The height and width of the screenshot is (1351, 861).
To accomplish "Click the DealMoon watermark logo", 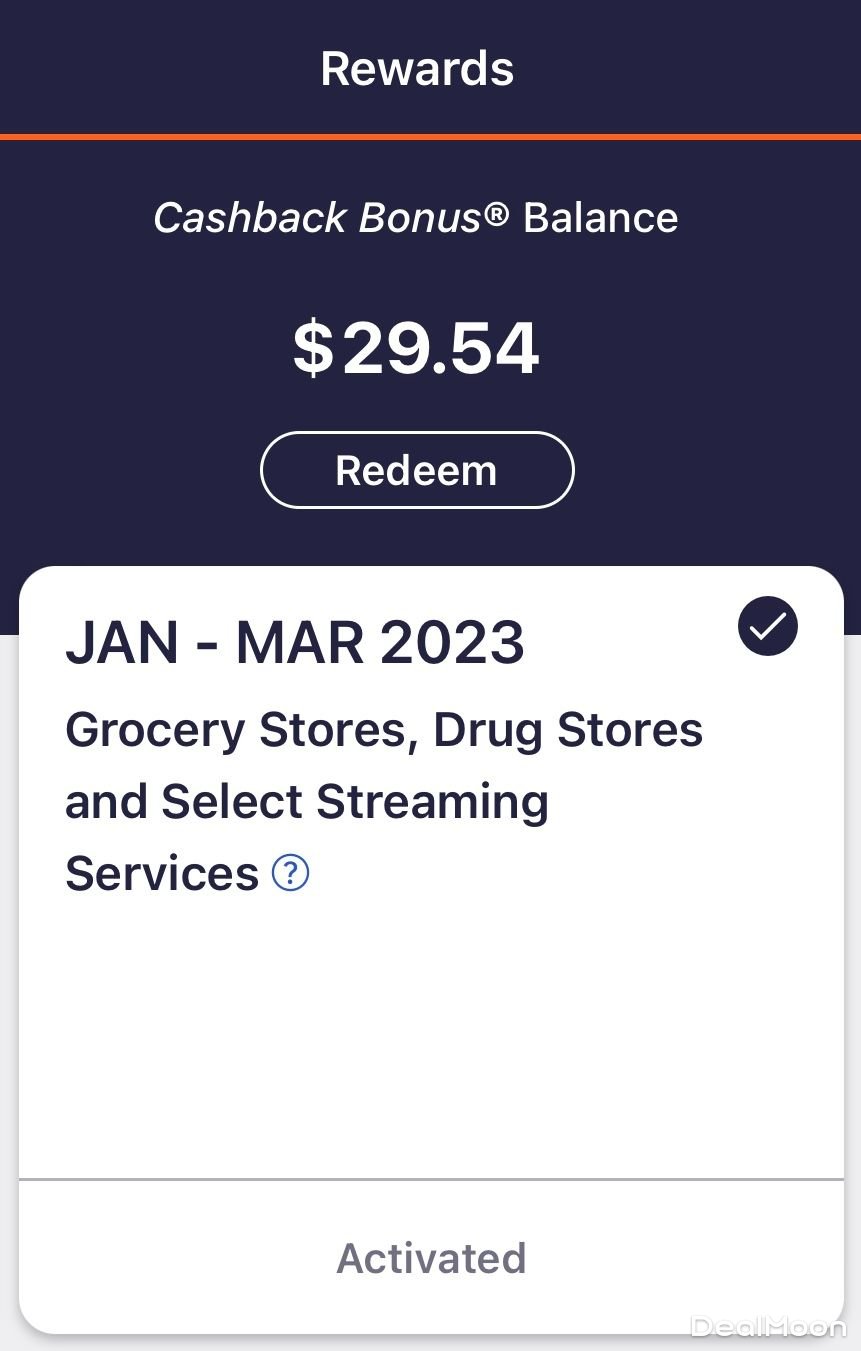I will tap(768, 1327).
